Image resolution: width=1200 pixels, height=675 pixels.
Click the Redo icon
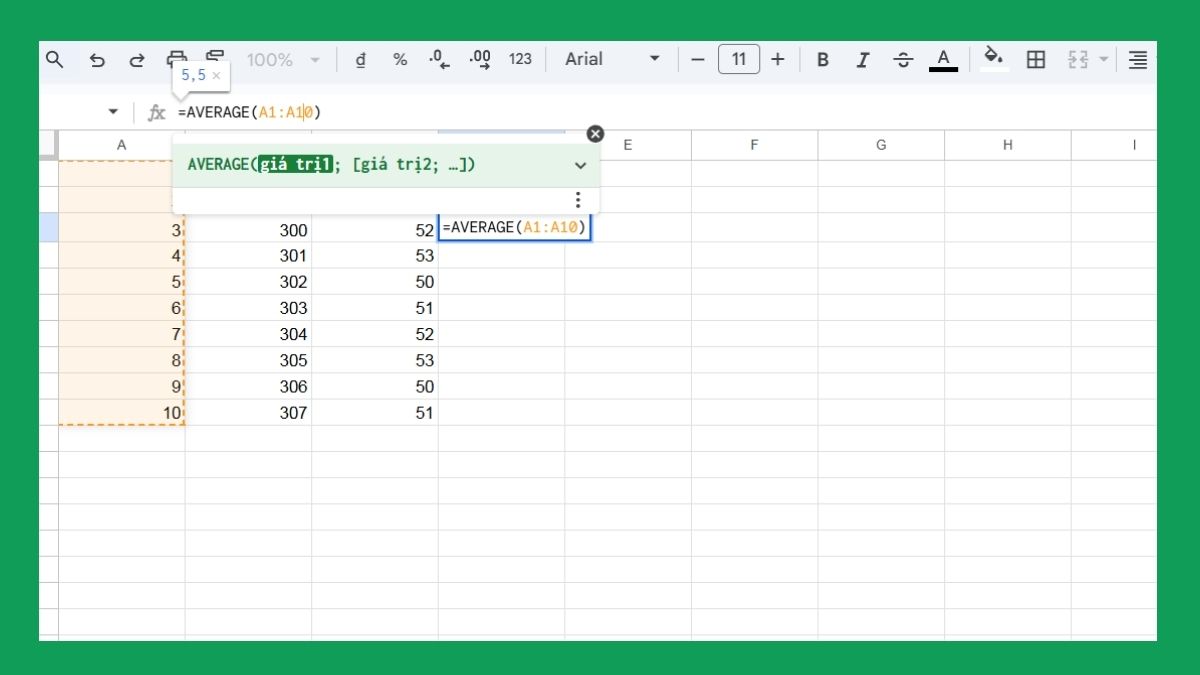[x=137, y=59]
